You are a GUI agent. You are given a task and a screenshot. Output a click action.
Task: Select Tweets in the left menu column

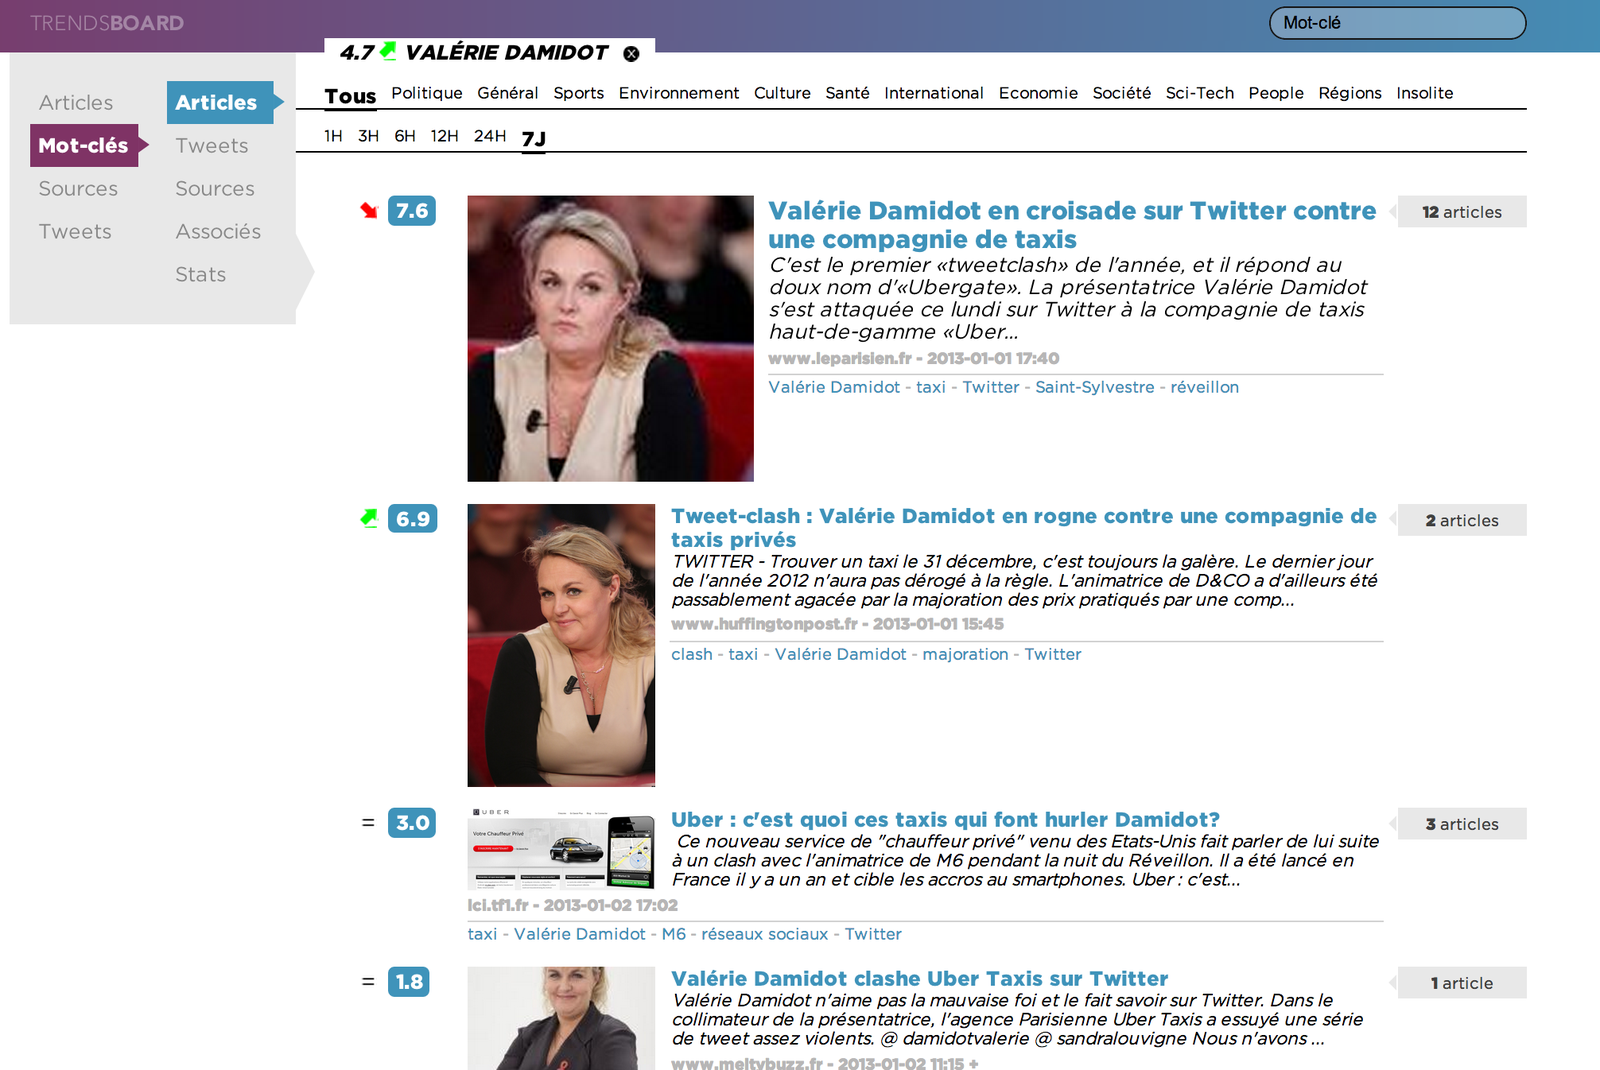tap(75, 231)
